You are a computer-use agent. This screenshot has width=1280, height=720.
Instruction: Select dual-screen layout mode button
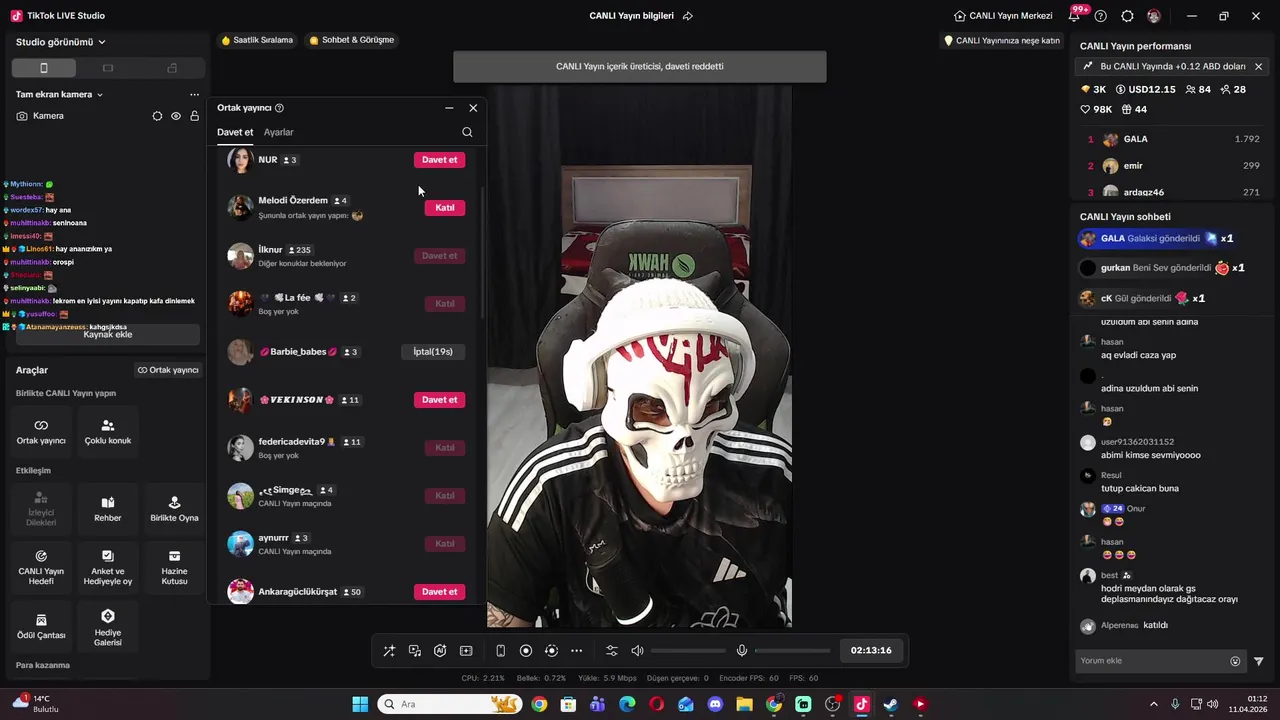pos(172,68)
